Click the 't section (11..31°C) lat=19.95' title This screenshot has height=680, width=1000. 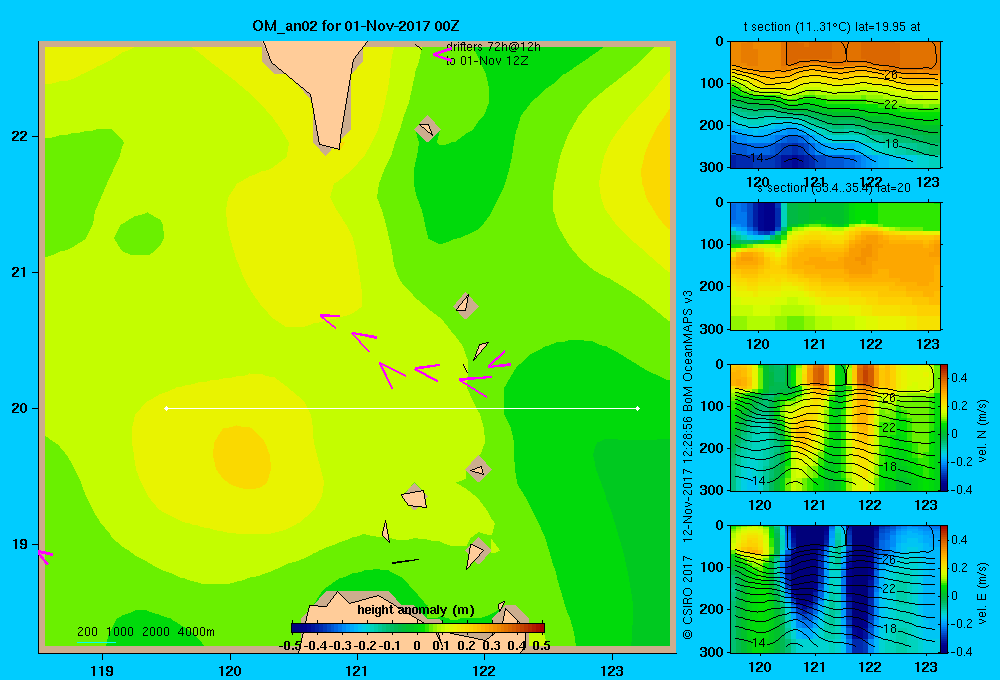[x=832, y=27]
